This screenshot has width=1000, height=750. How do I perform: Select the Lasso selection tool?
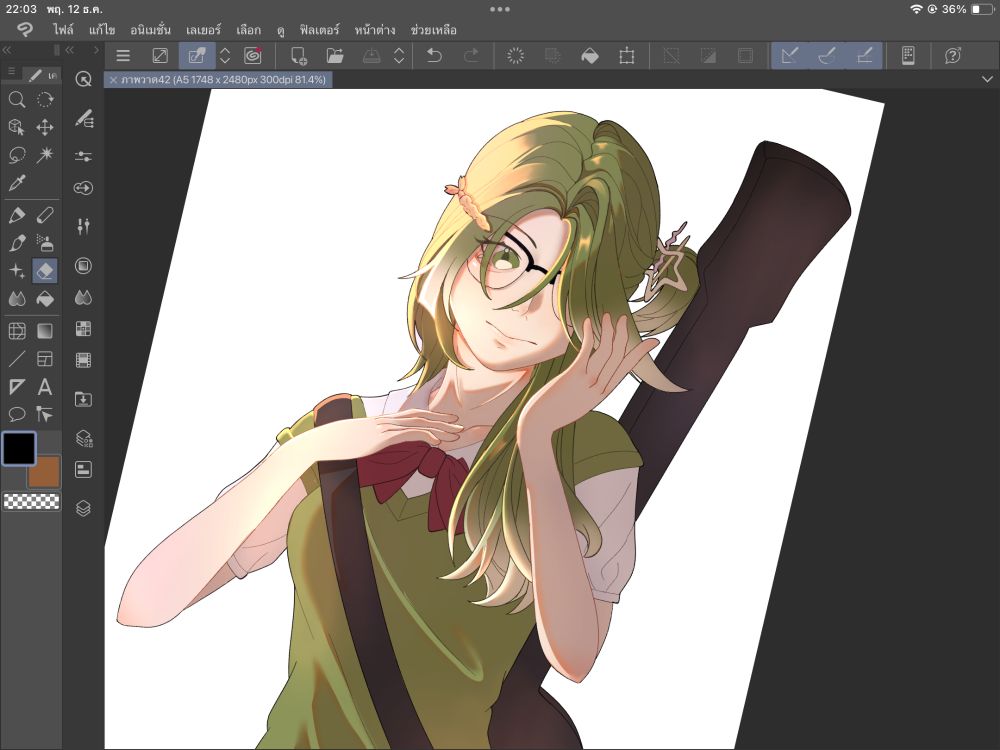coord(17,155)
